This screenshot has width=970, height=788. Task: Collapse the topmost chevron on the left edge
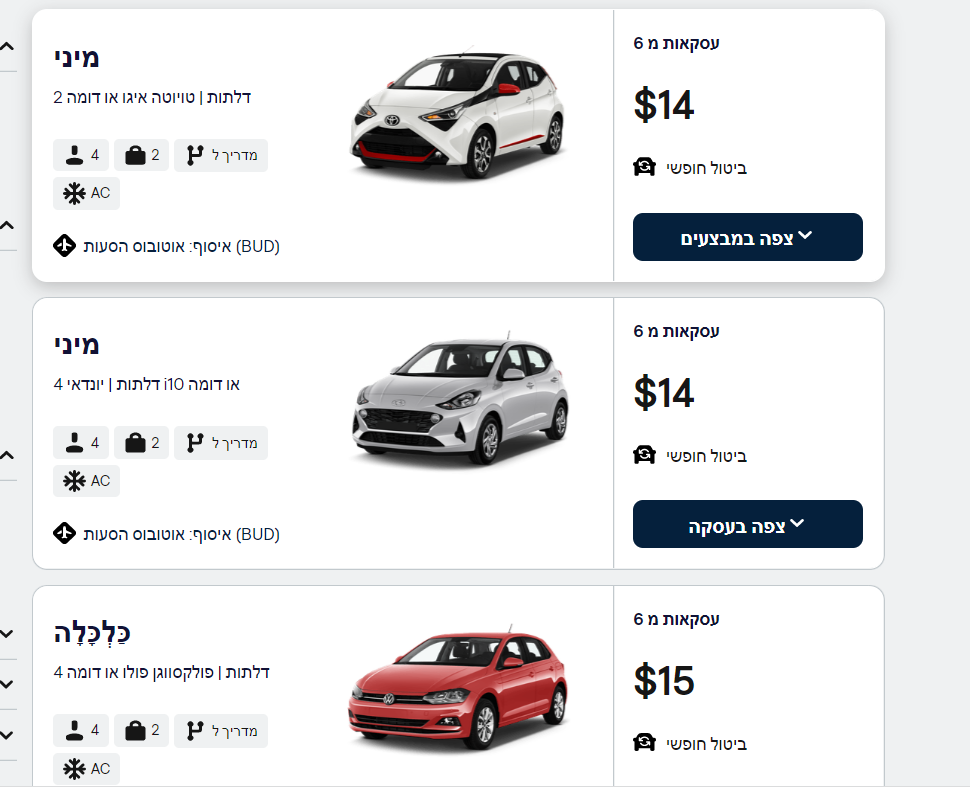pos(7,47)
